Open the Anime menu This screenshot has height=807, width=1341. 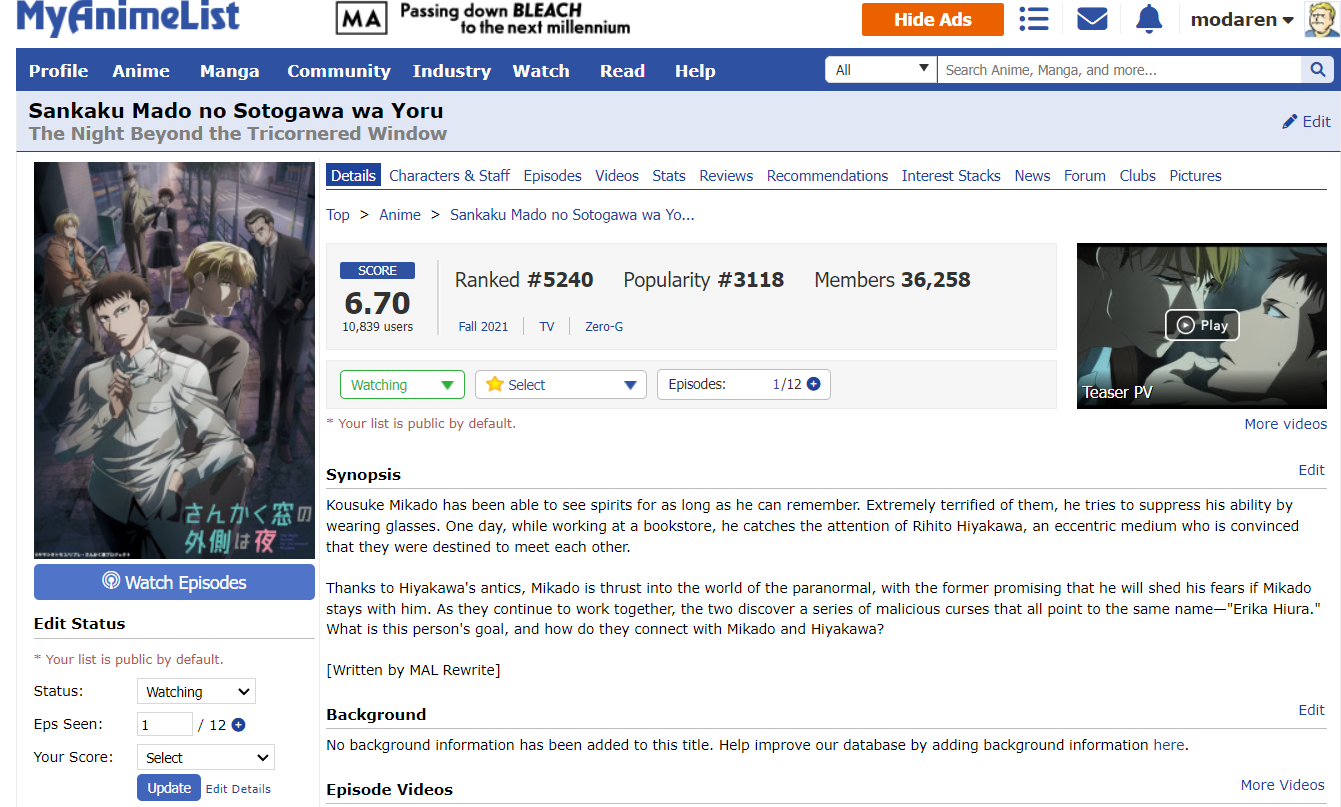pyautogui.click(x=141, y=71)
